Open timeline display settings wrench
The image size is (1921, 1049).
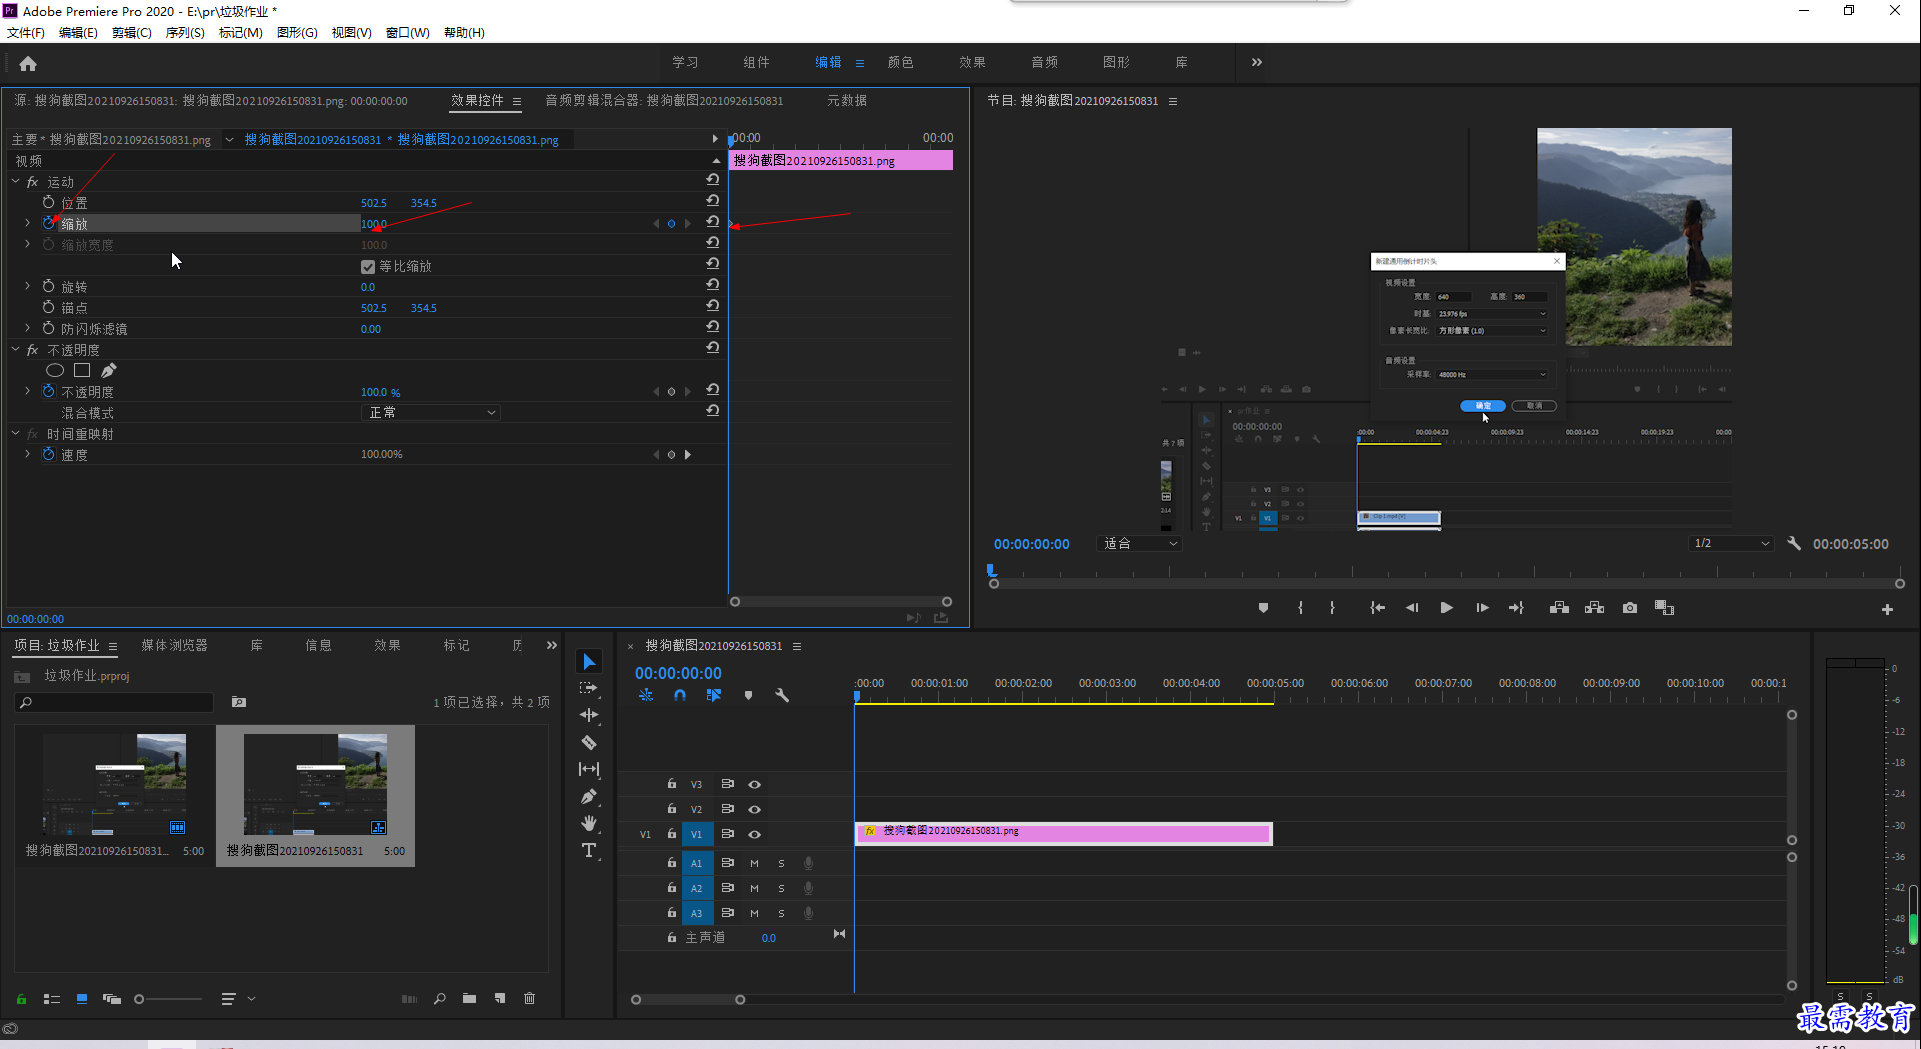click(782, 695)
